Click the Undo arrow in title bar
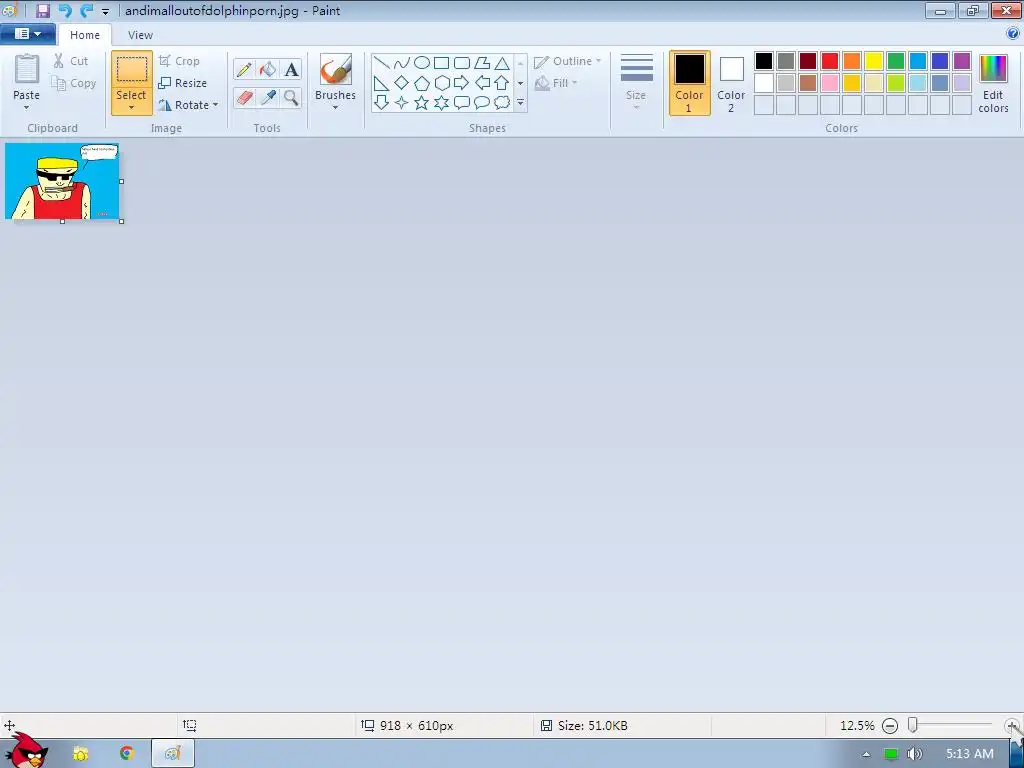Viewport: 1024px width, 768px height. click(65, 10)
